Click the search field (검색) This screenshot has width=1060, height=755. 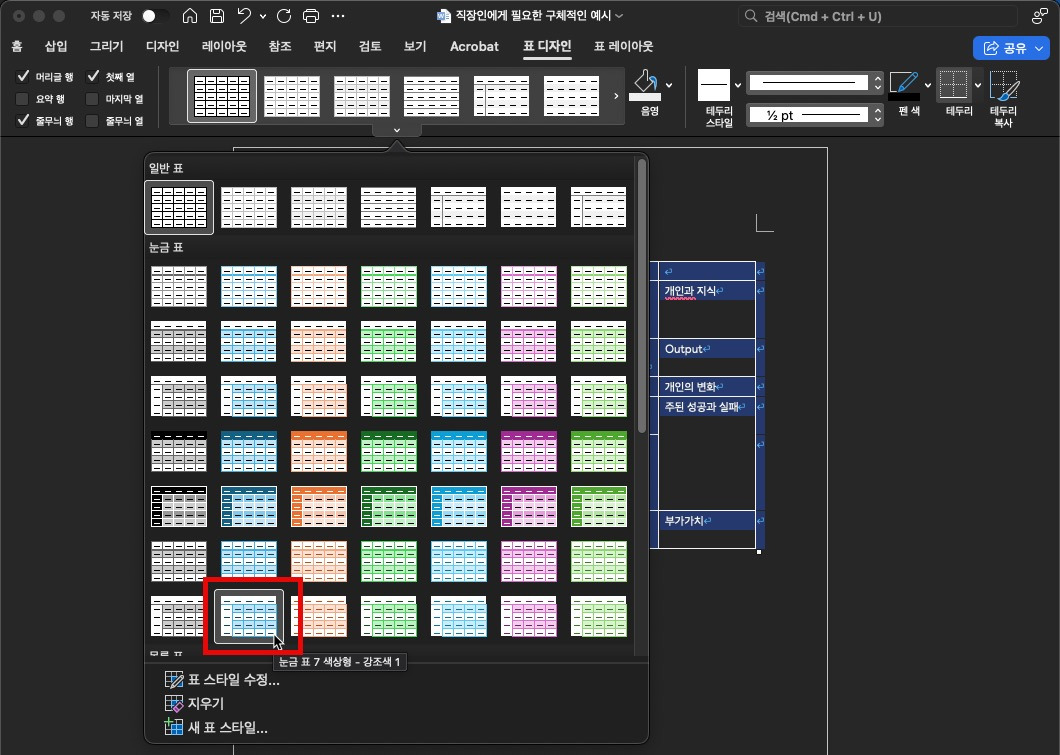[877, 16]
